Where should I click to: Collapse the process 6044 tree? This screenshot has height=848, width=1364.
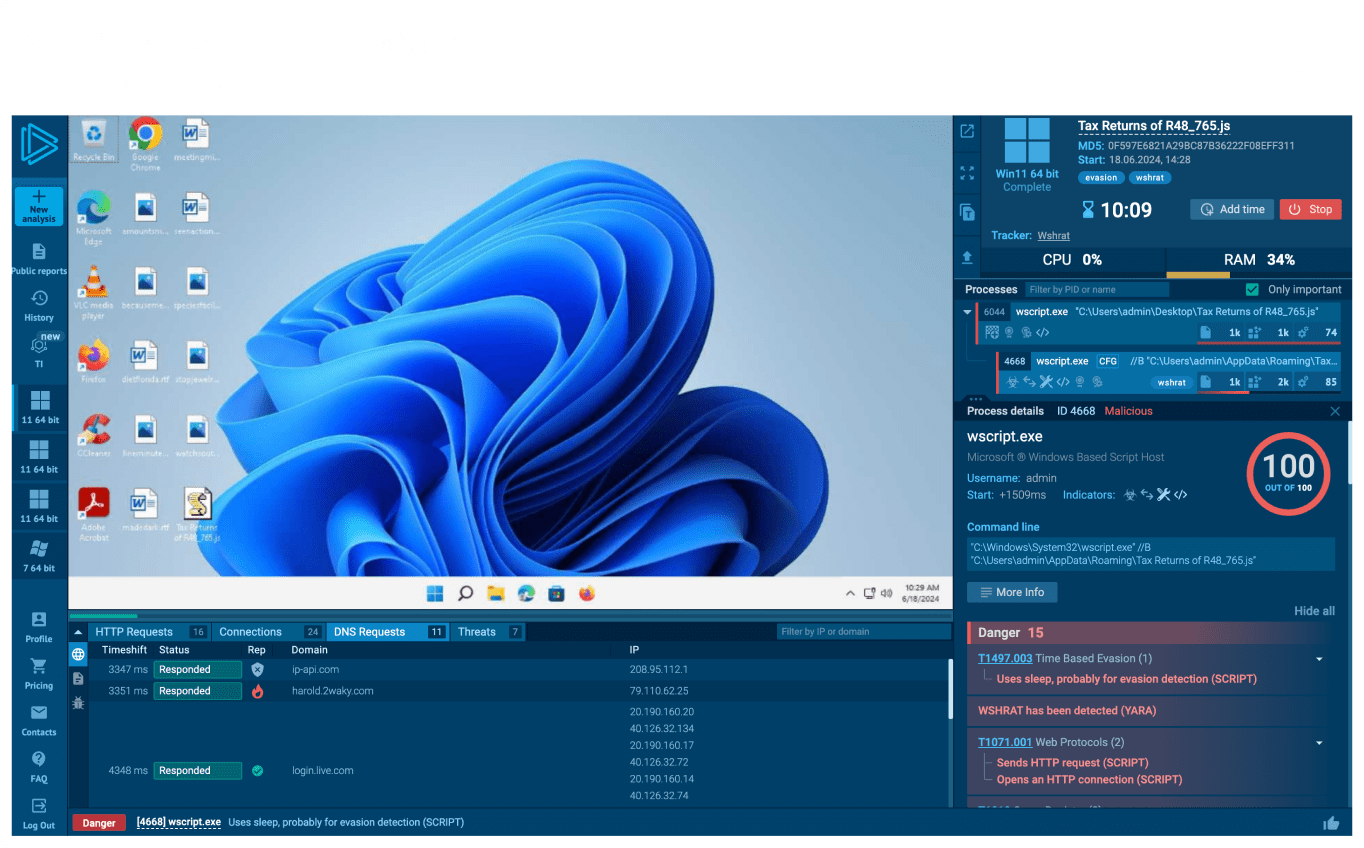click(x=967, y=312)
